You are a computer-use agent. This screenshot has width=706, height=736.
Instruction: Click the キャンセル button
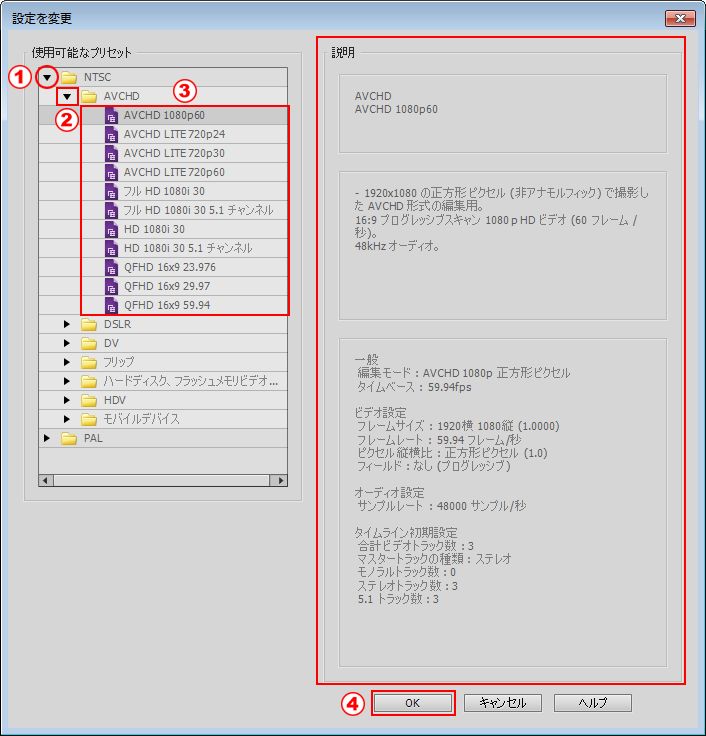coord(503,703)
